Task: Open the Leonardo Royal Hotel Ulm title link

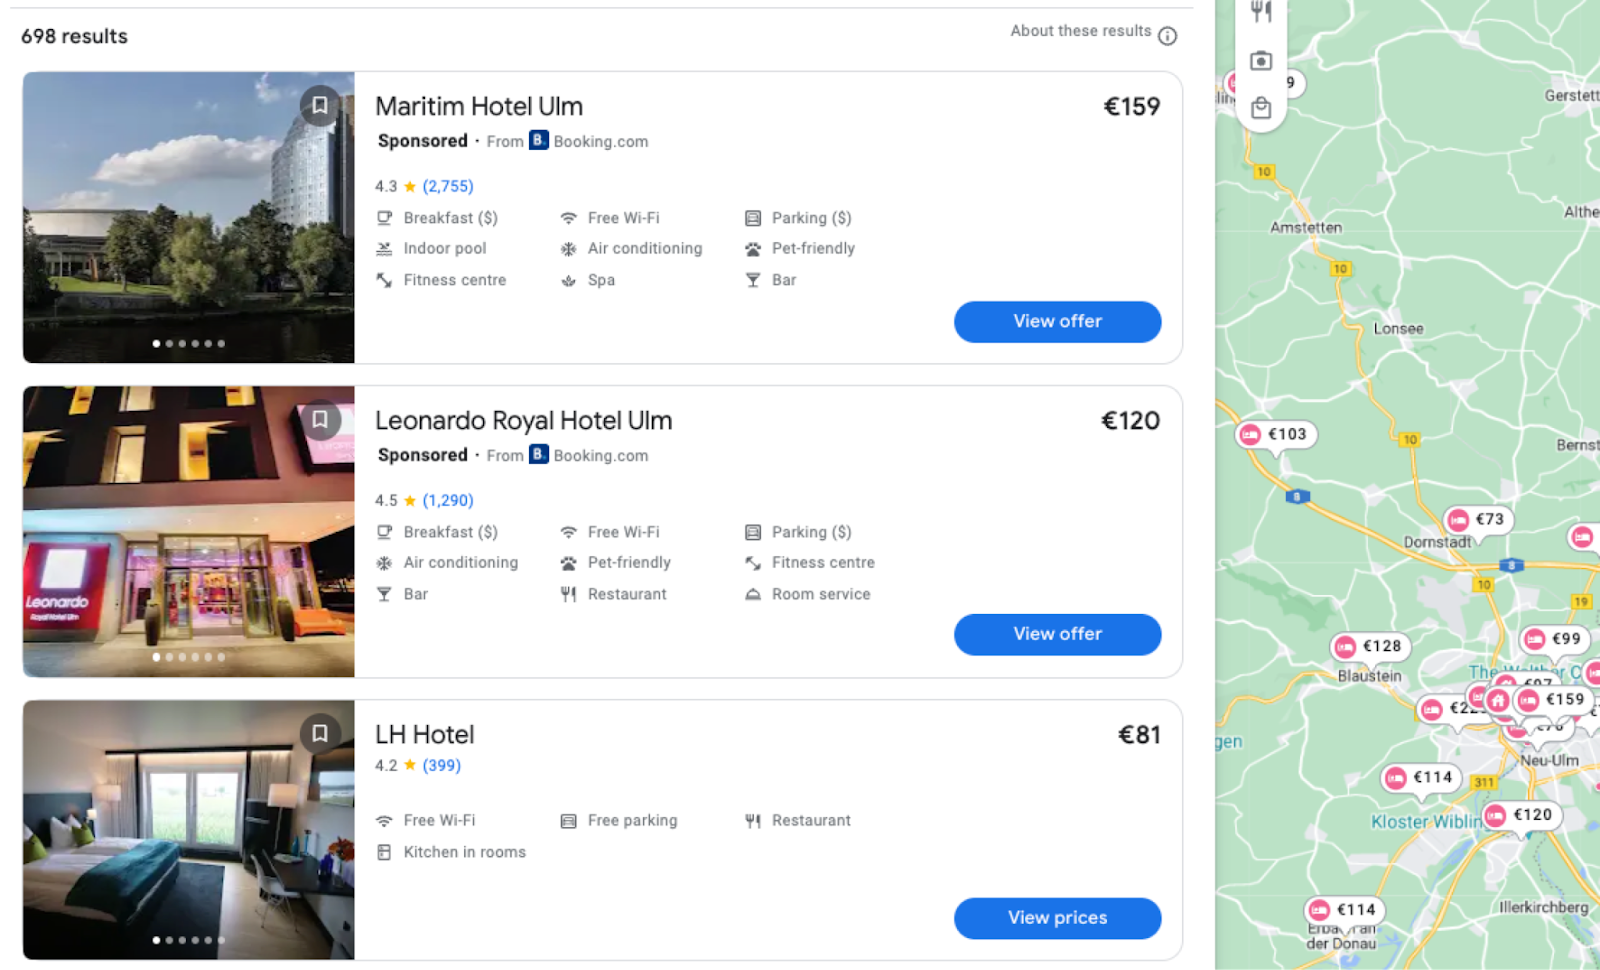Action: 523,420
